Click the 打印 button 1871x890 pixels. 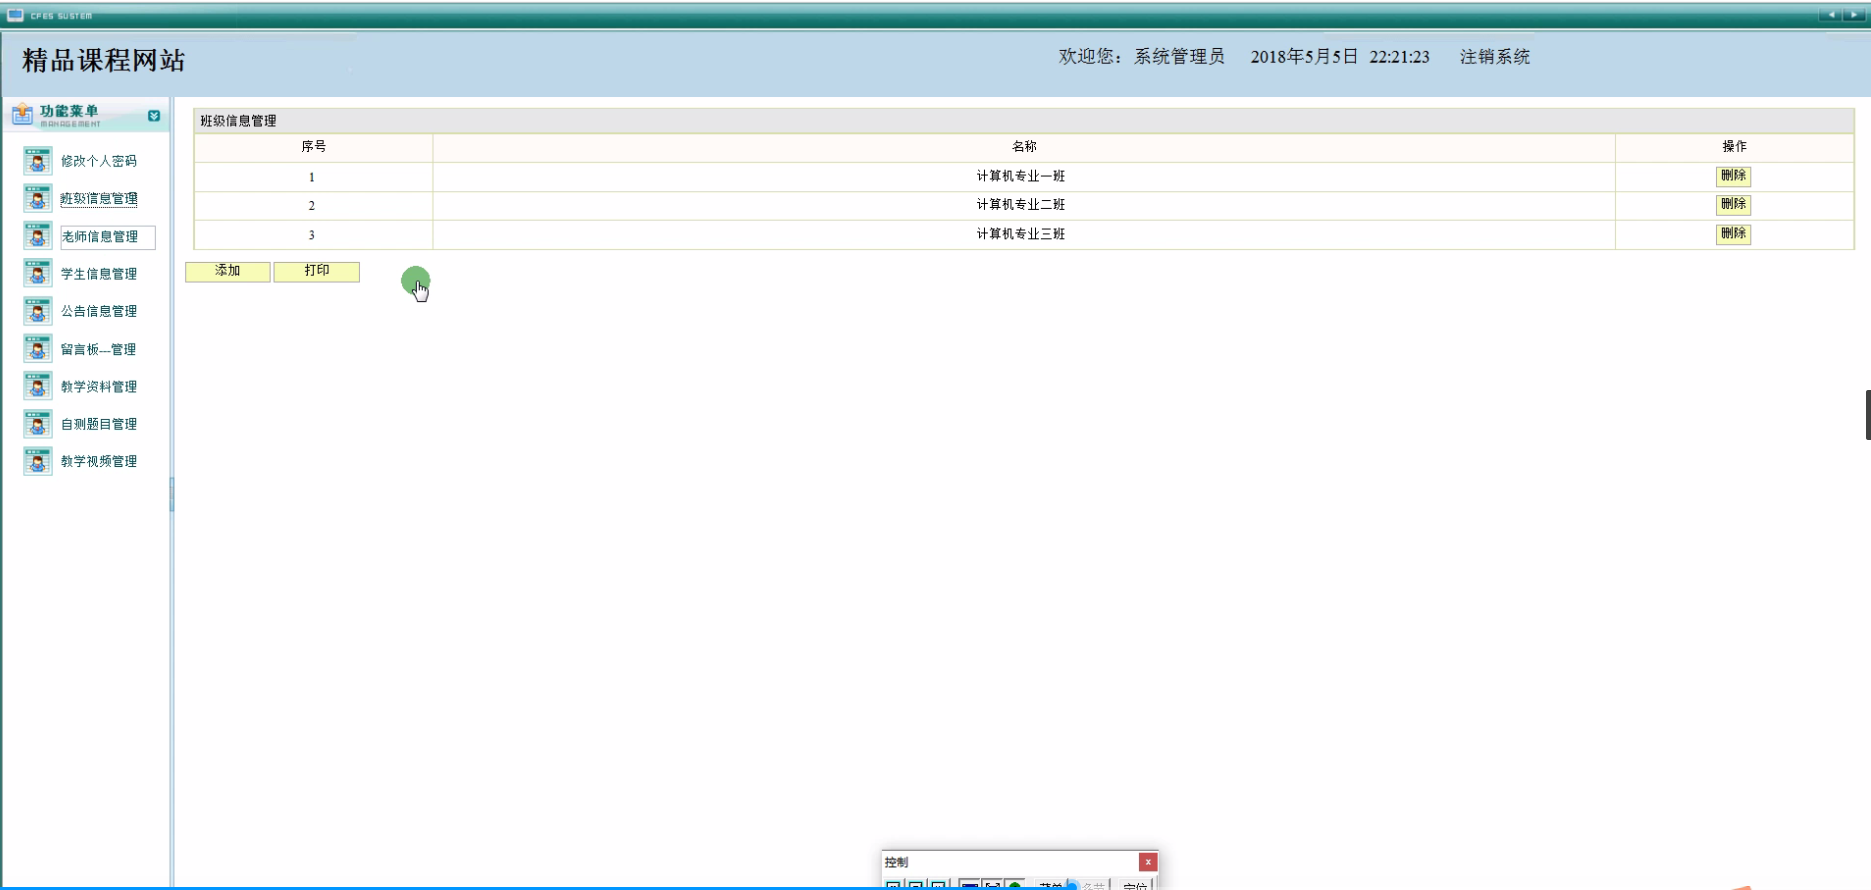[317, 271]
